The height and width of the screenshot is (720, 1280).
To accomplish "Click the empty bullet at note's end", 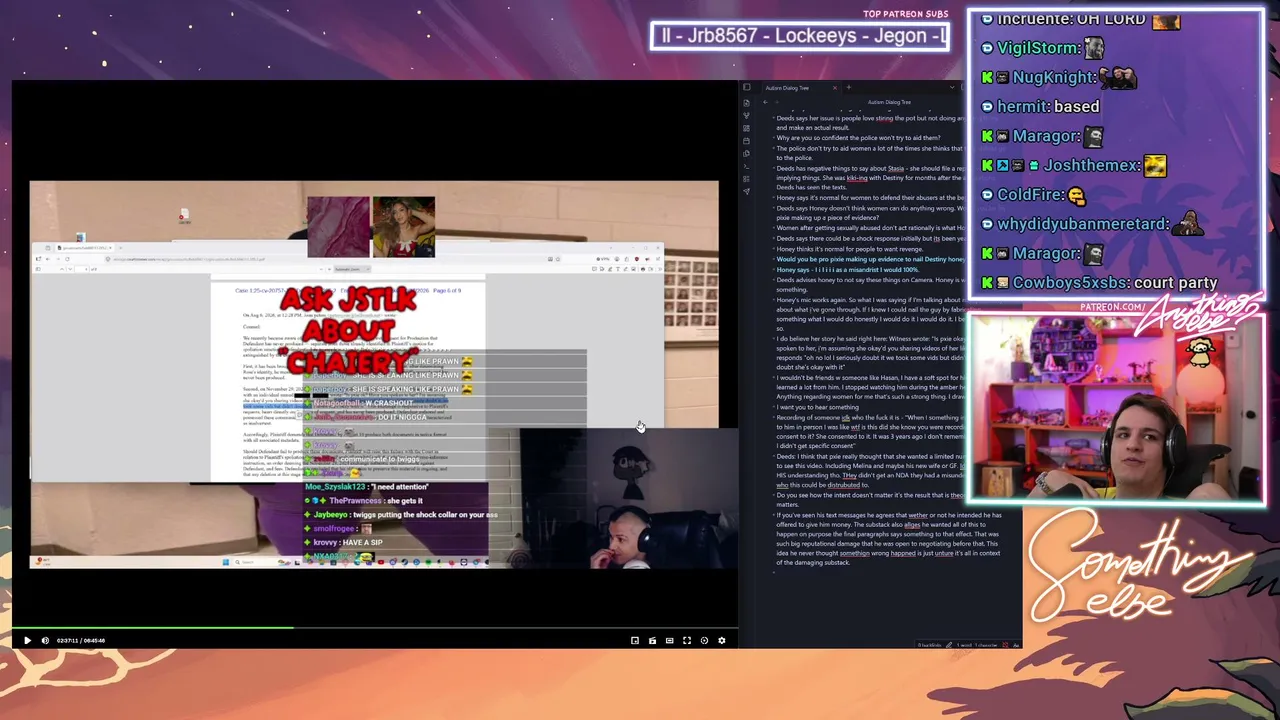I will click(x=774, y=572).
